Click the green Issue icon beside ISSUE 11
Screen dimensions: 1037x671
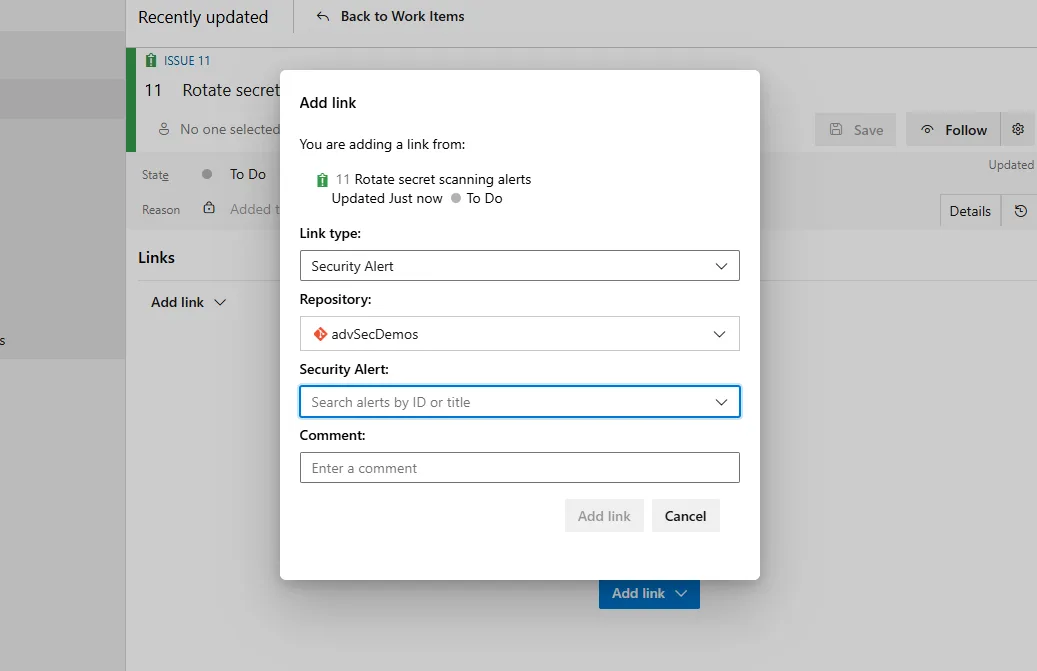pyautogui.click(x=151, y=60)
